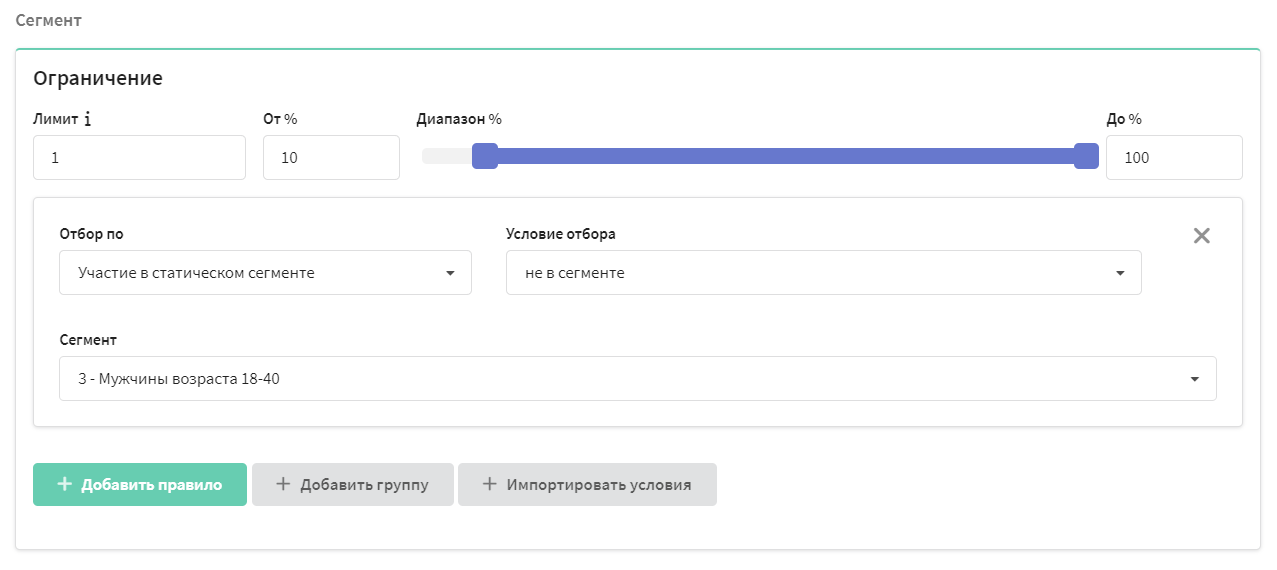Click the Импортировать условия button

tap(587, 484)
